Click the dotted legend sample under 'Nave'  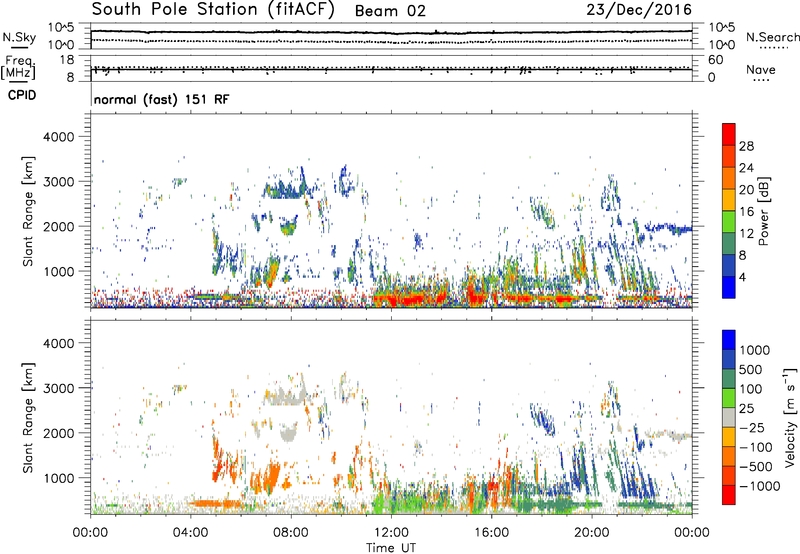pyautogui.click(x=761, y=80)
